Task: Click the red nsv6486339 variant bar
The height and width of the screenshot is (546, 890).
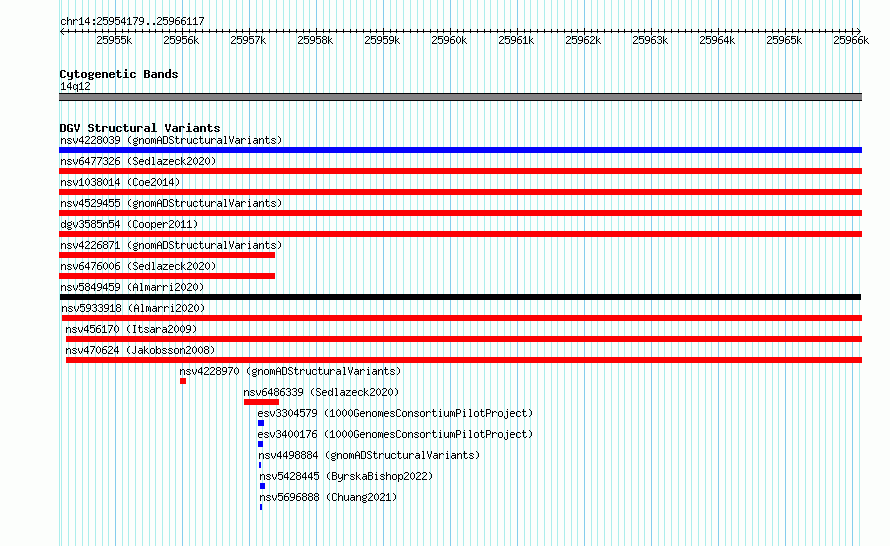Action: [x=261, y=402]
